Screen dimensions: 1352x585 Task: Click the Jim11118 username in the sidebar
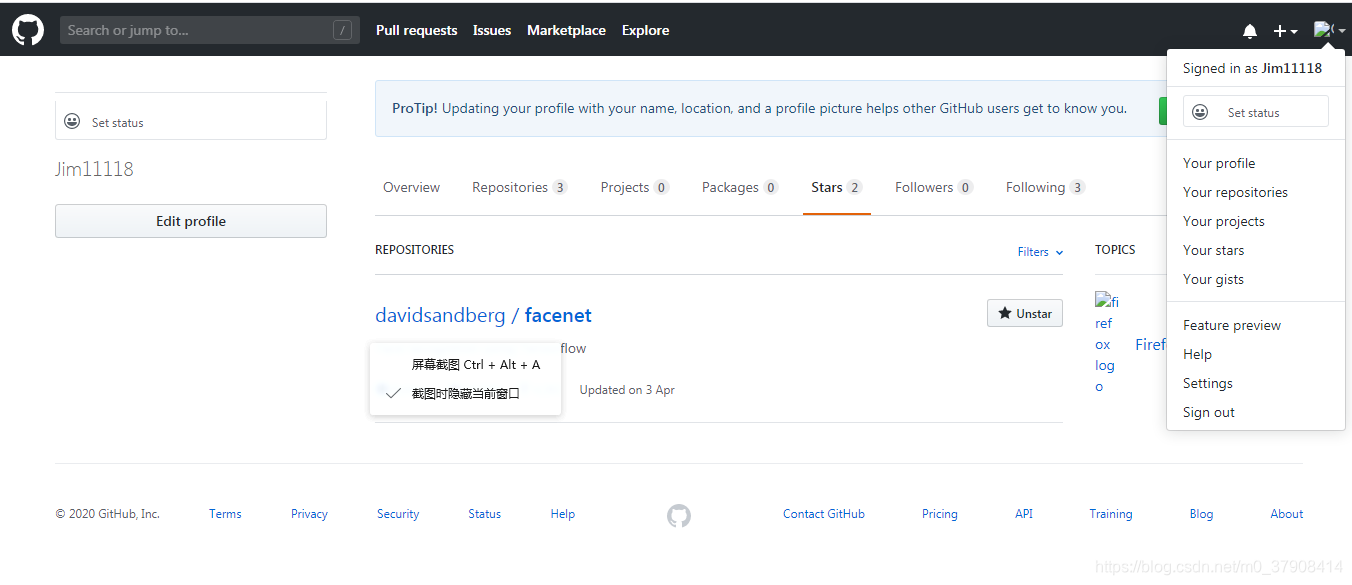tap(94, 169)
